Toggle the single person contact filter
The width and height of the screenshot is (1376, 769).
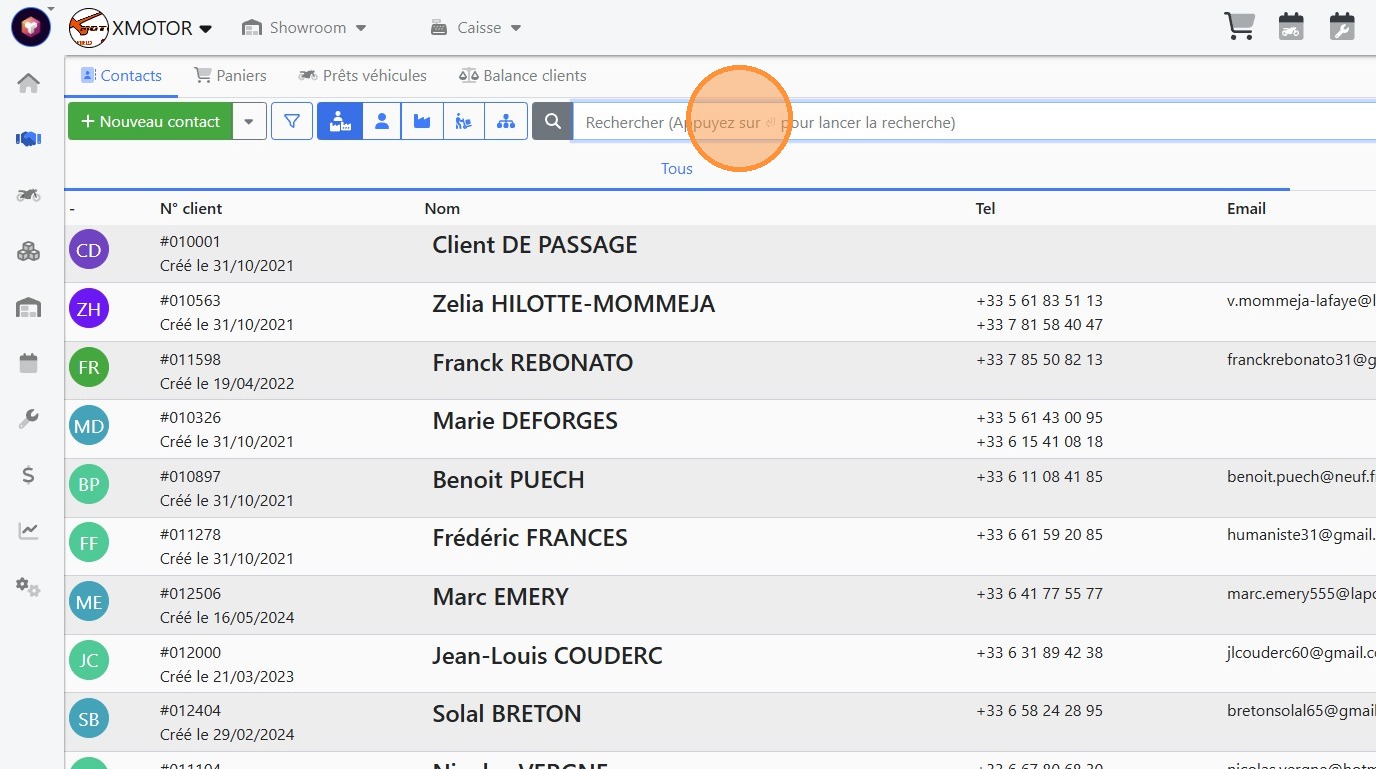click(x=381, y=122)
